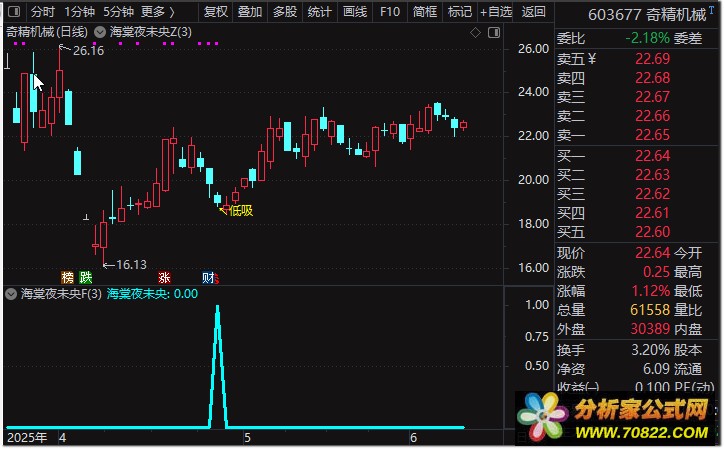Click the 16.13 low price label
This screenshot has width=725, height=449.
point(131,264)
